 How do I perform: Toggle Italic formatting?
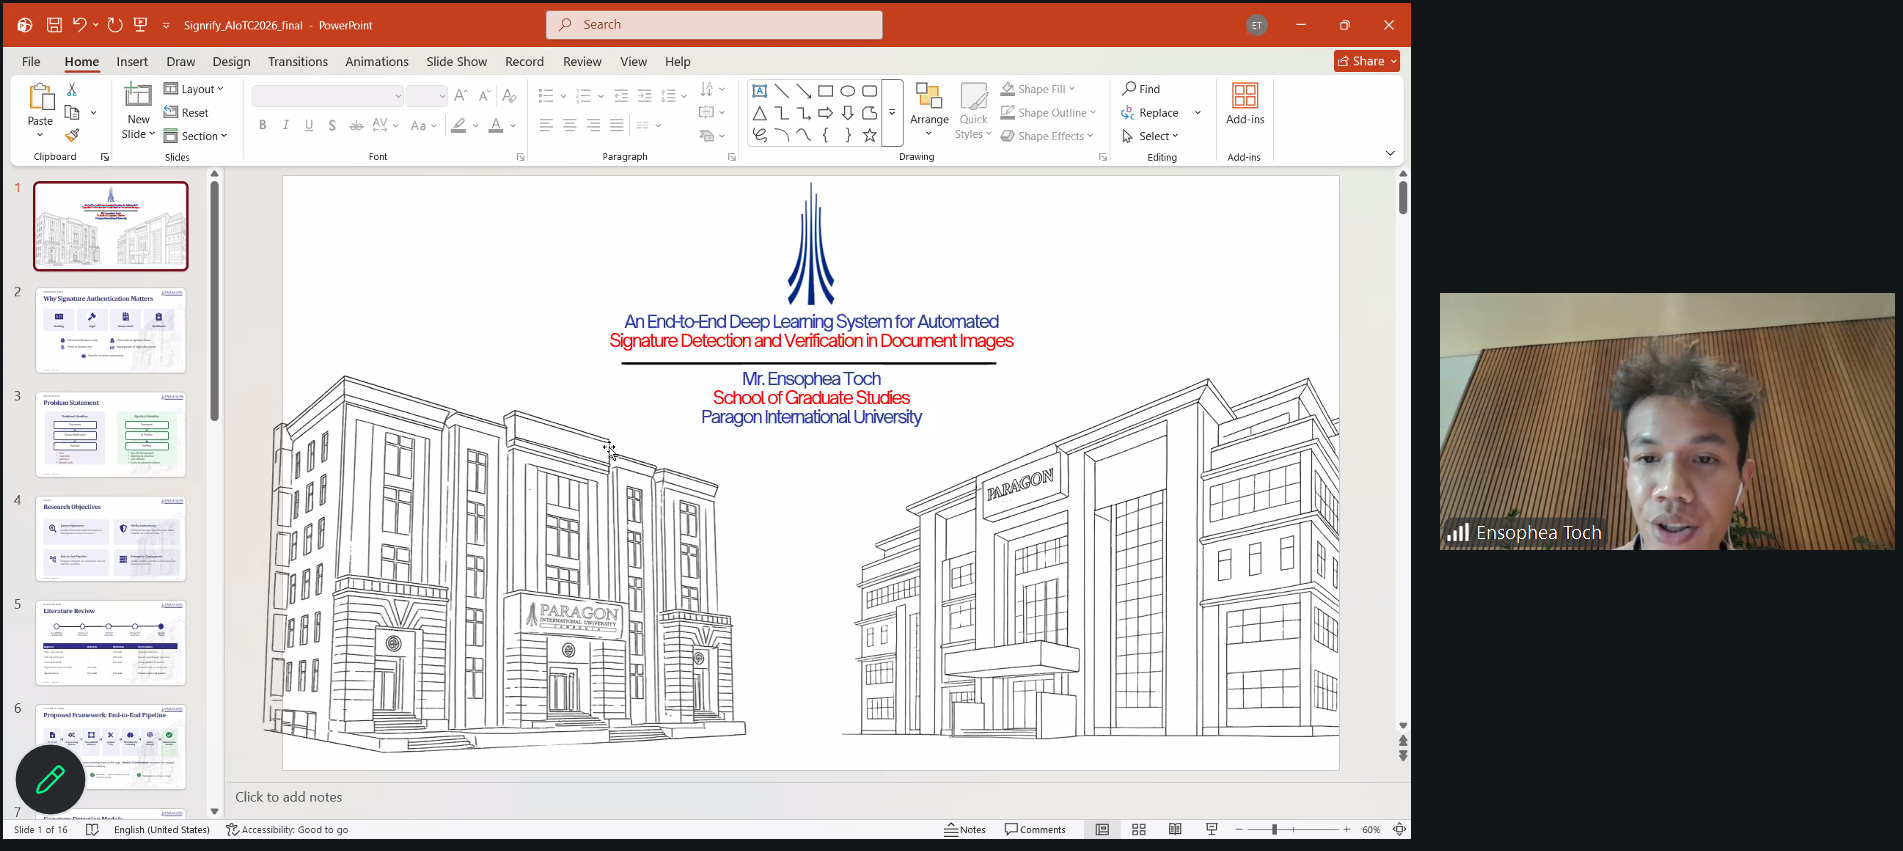point(286,125)
